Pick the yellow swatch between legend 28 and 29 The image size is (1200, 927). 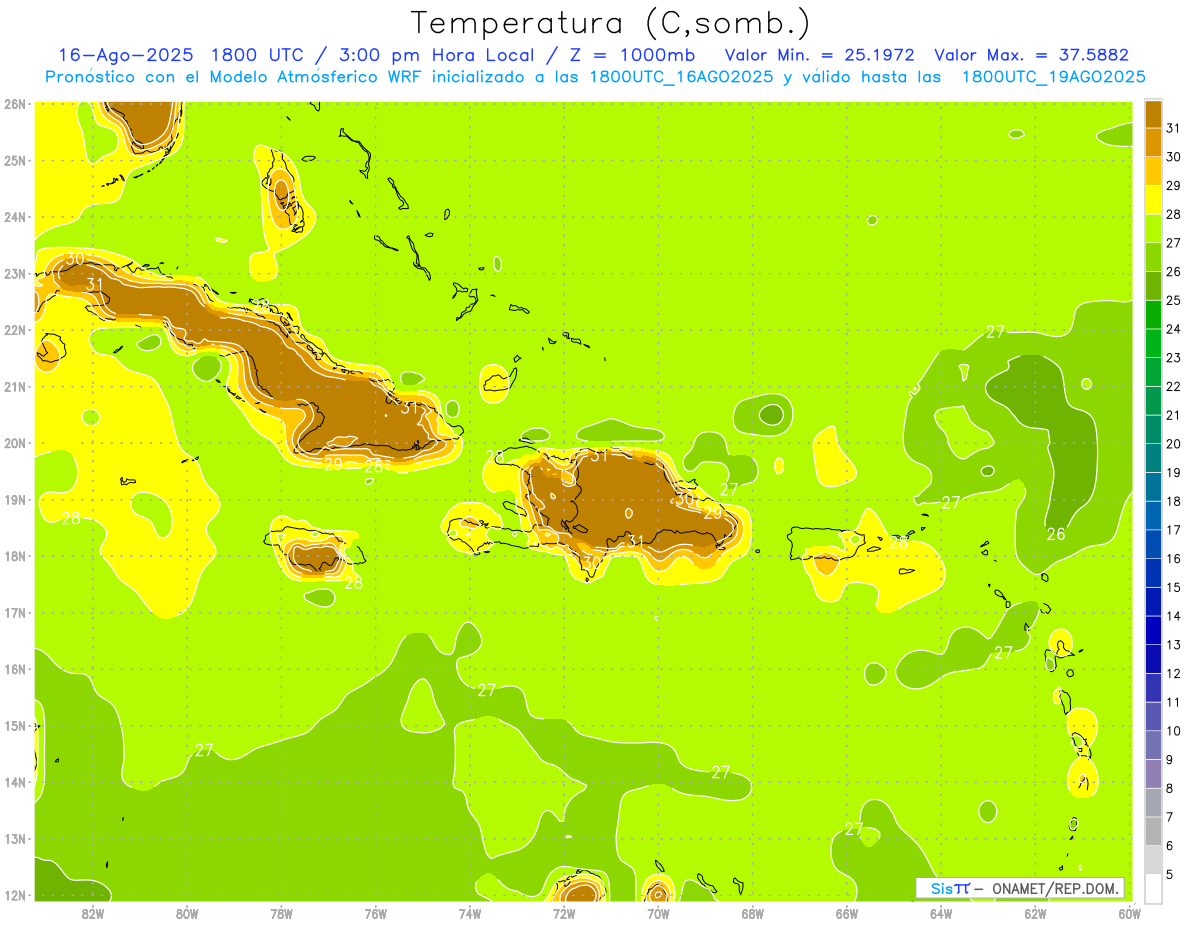[1153, 199]
